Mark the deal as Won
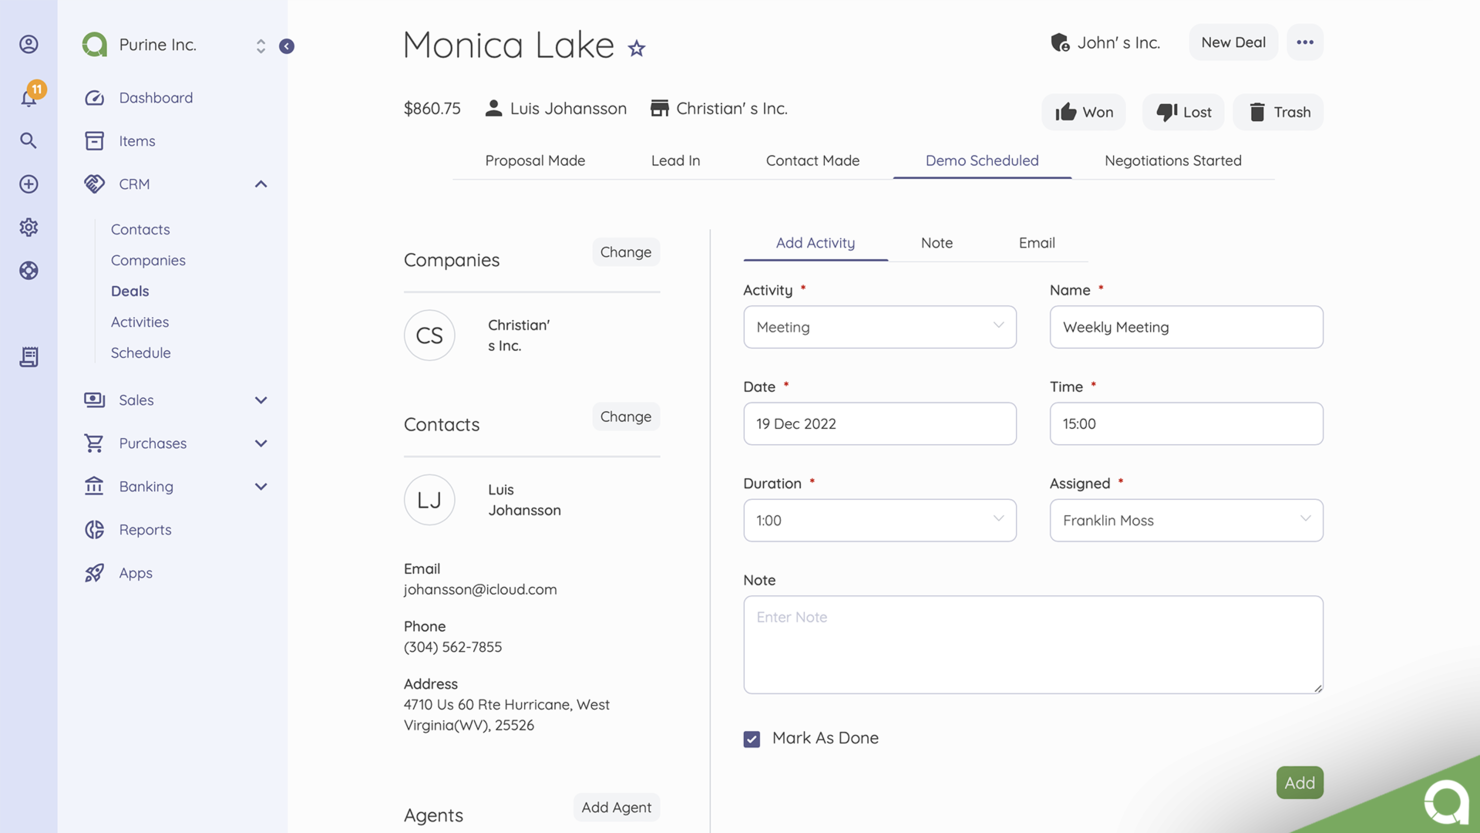1480x833 pixels. [x=1083, y=112]
